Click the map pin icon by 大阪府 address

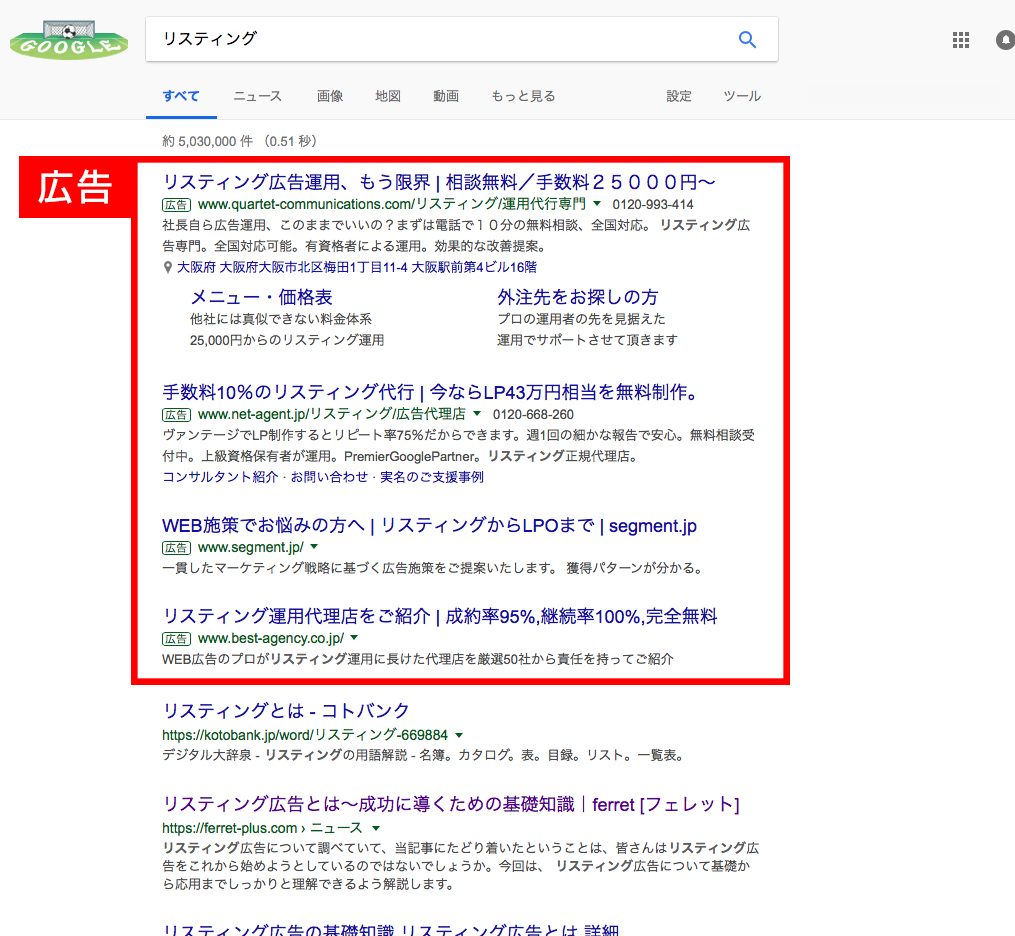pyautogui.click(x=168, y=267)
